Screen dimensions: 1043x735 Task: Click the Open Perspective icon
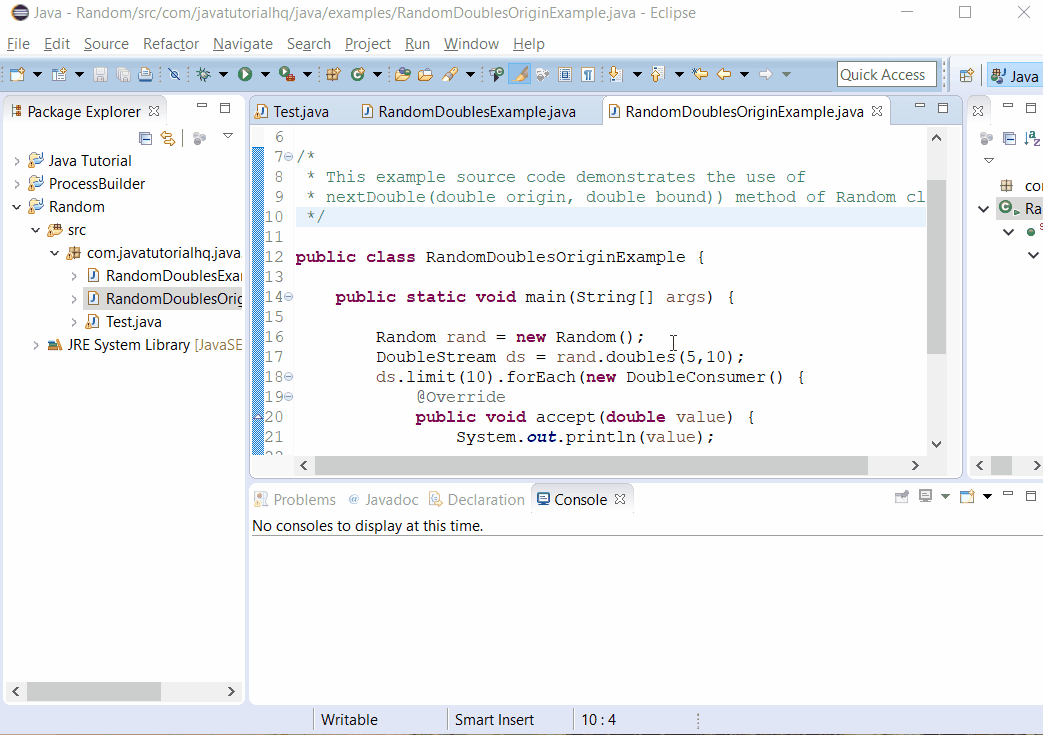(967, 75)
